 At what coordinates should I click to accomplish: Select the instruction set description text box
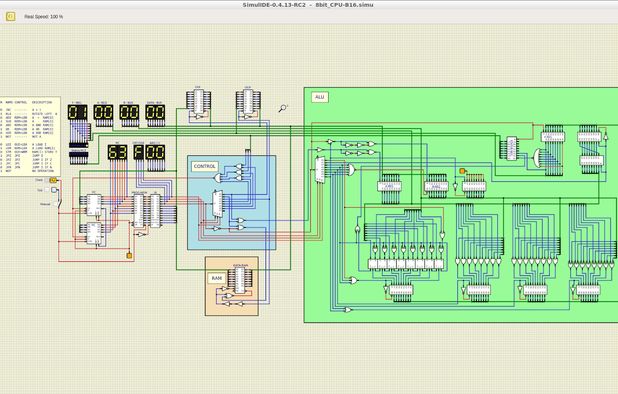(30, 136)
